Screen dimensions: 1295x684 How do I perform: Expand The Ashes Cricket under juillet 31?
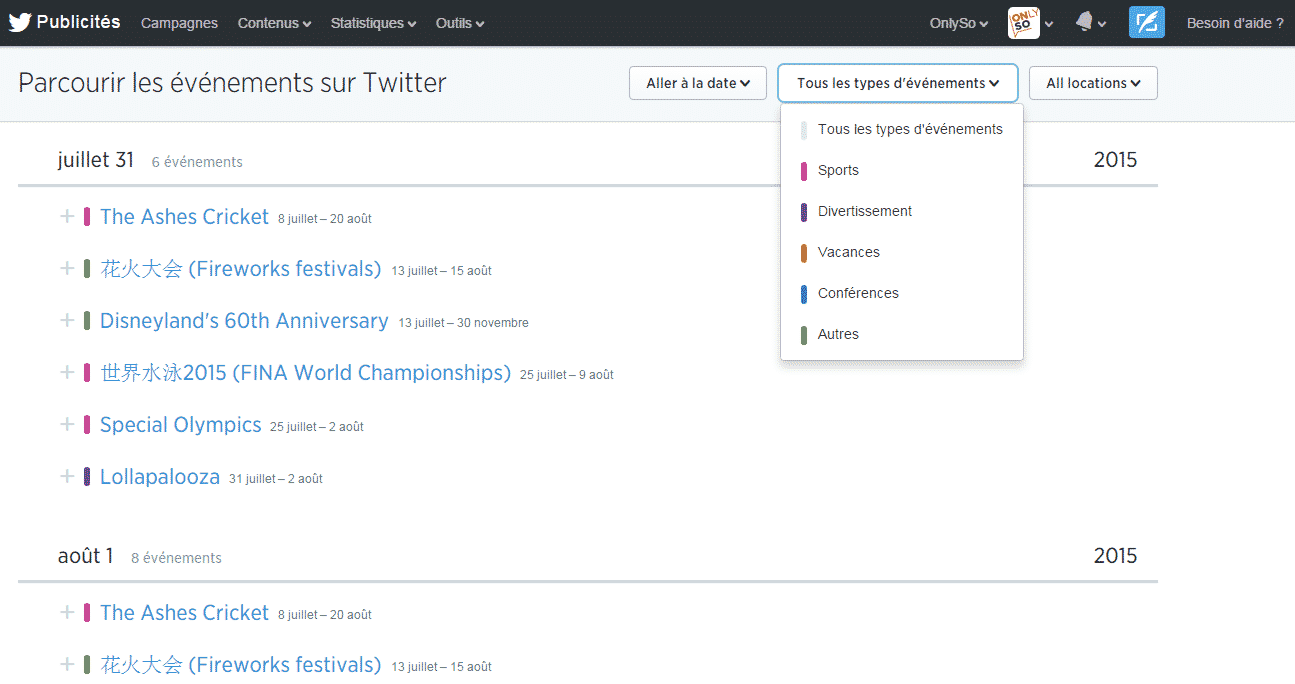[x=67, y=216]
